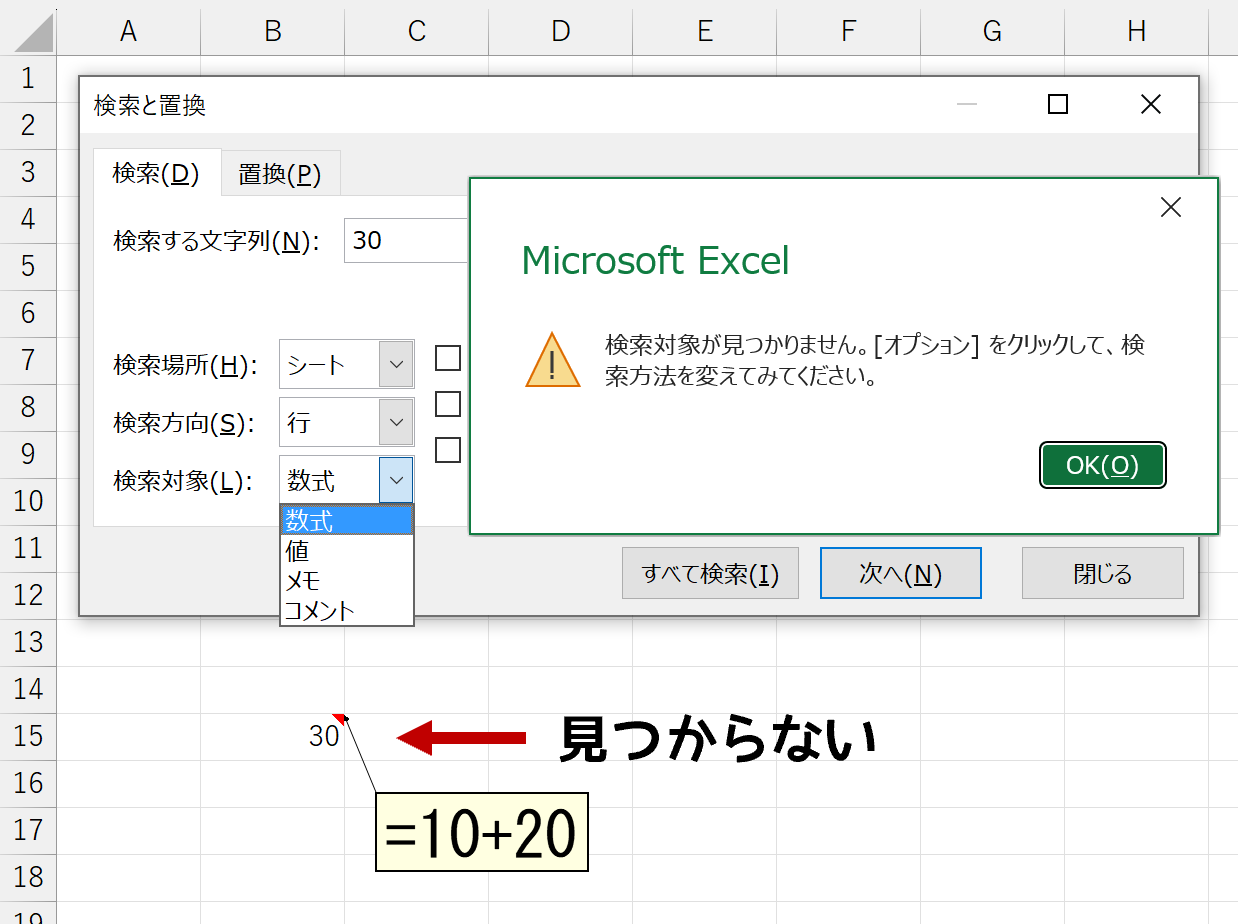Select row 18 header
Image resolution: width=1238 pixels, height=924 pixels.
28,877
